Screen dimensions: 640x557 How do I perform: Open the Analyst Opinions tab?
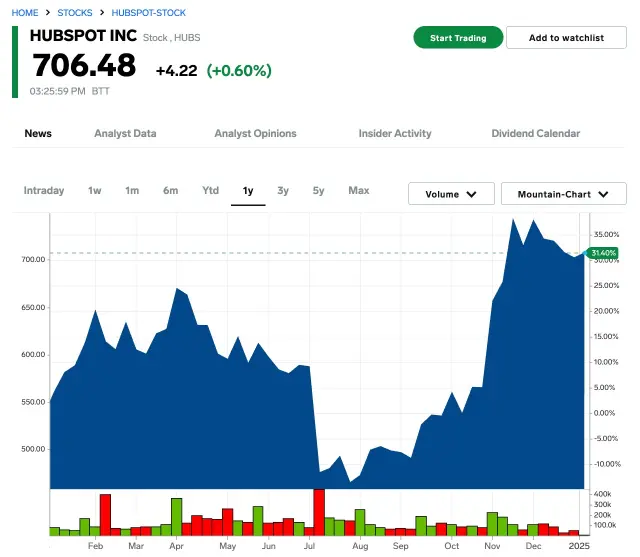tap(255, 133)
